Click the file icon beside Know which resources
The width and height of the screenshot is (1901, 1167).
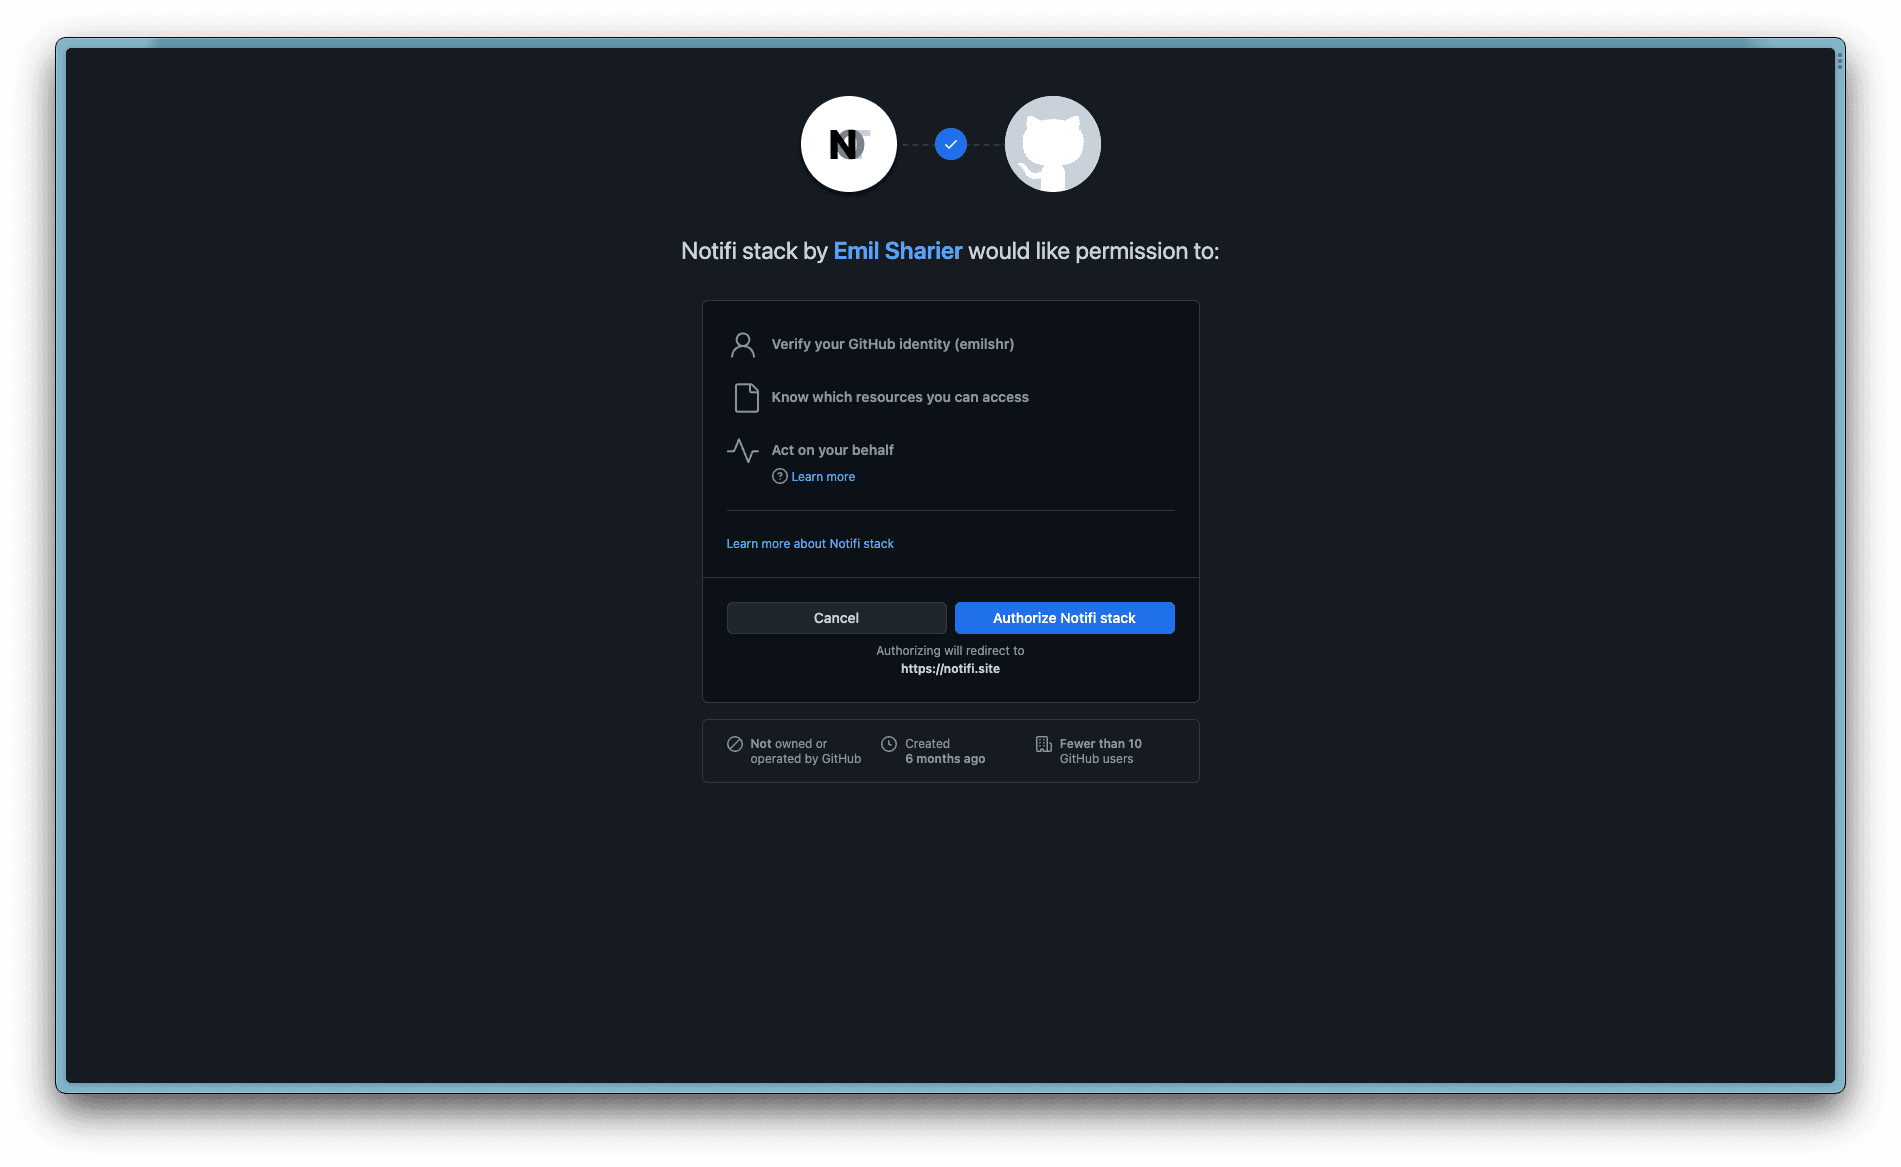(x=746, y=398)
